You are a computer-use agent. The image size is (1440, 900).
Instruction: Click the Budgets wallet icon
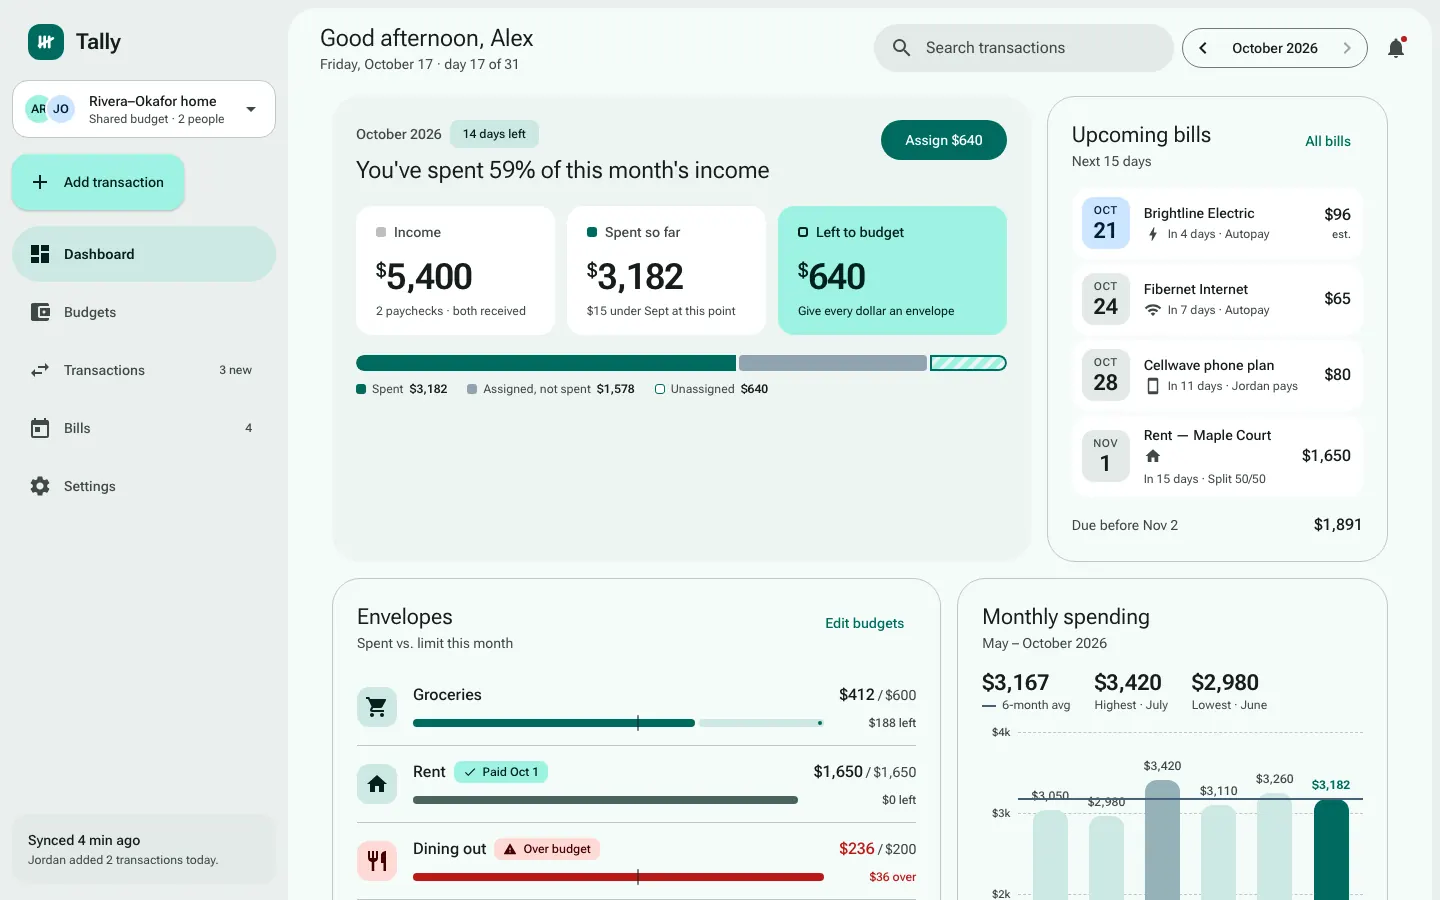click(x=40, y=312)
